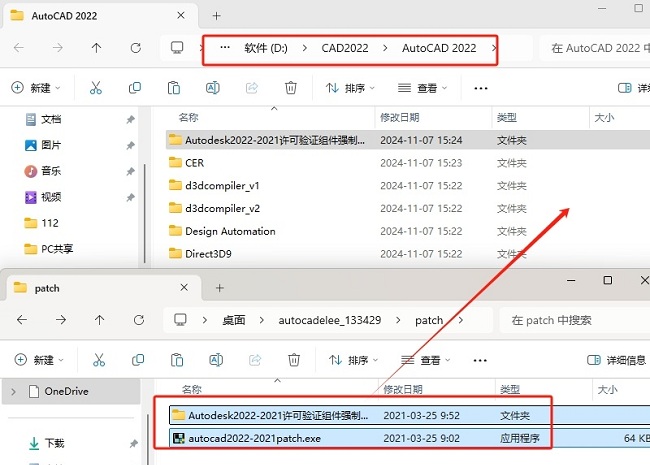Add new tab in AutoCAD 2022 window
The height and width of the screenshot is (465, 650).
[216, 16]
